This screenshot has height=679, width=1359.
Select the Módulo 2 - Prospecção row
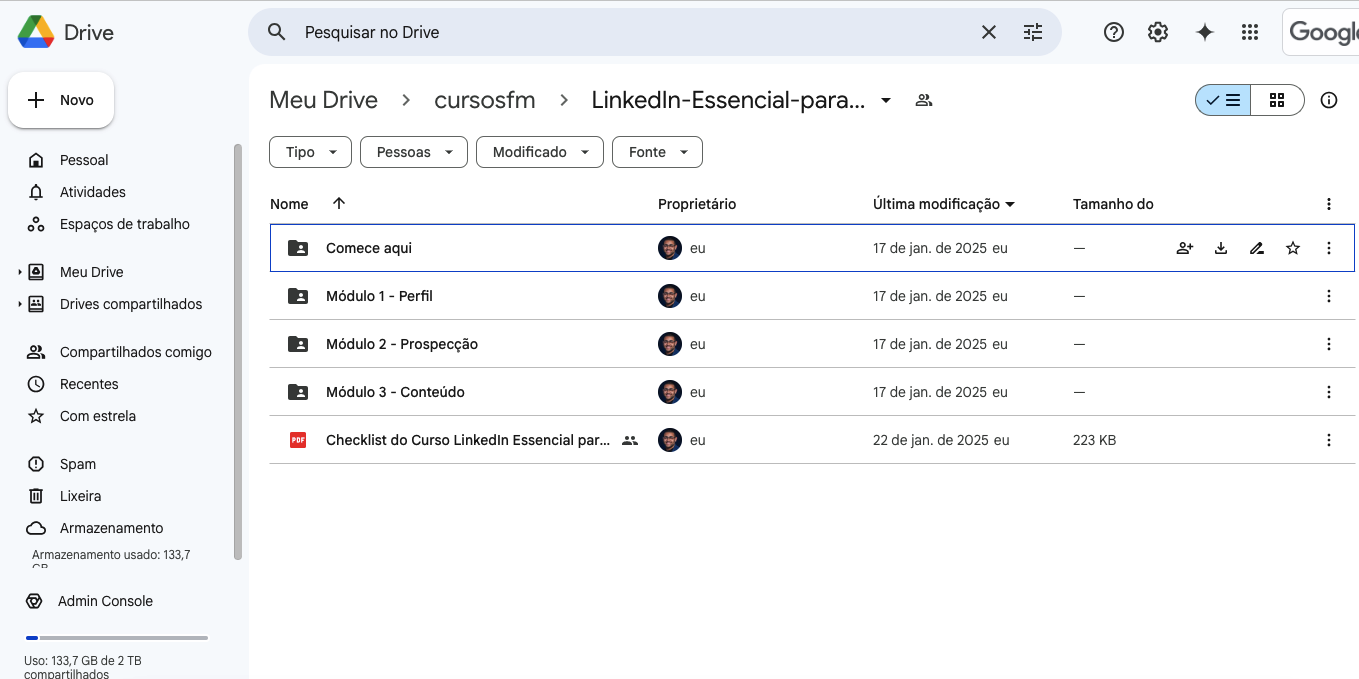[x=812, y=344]
